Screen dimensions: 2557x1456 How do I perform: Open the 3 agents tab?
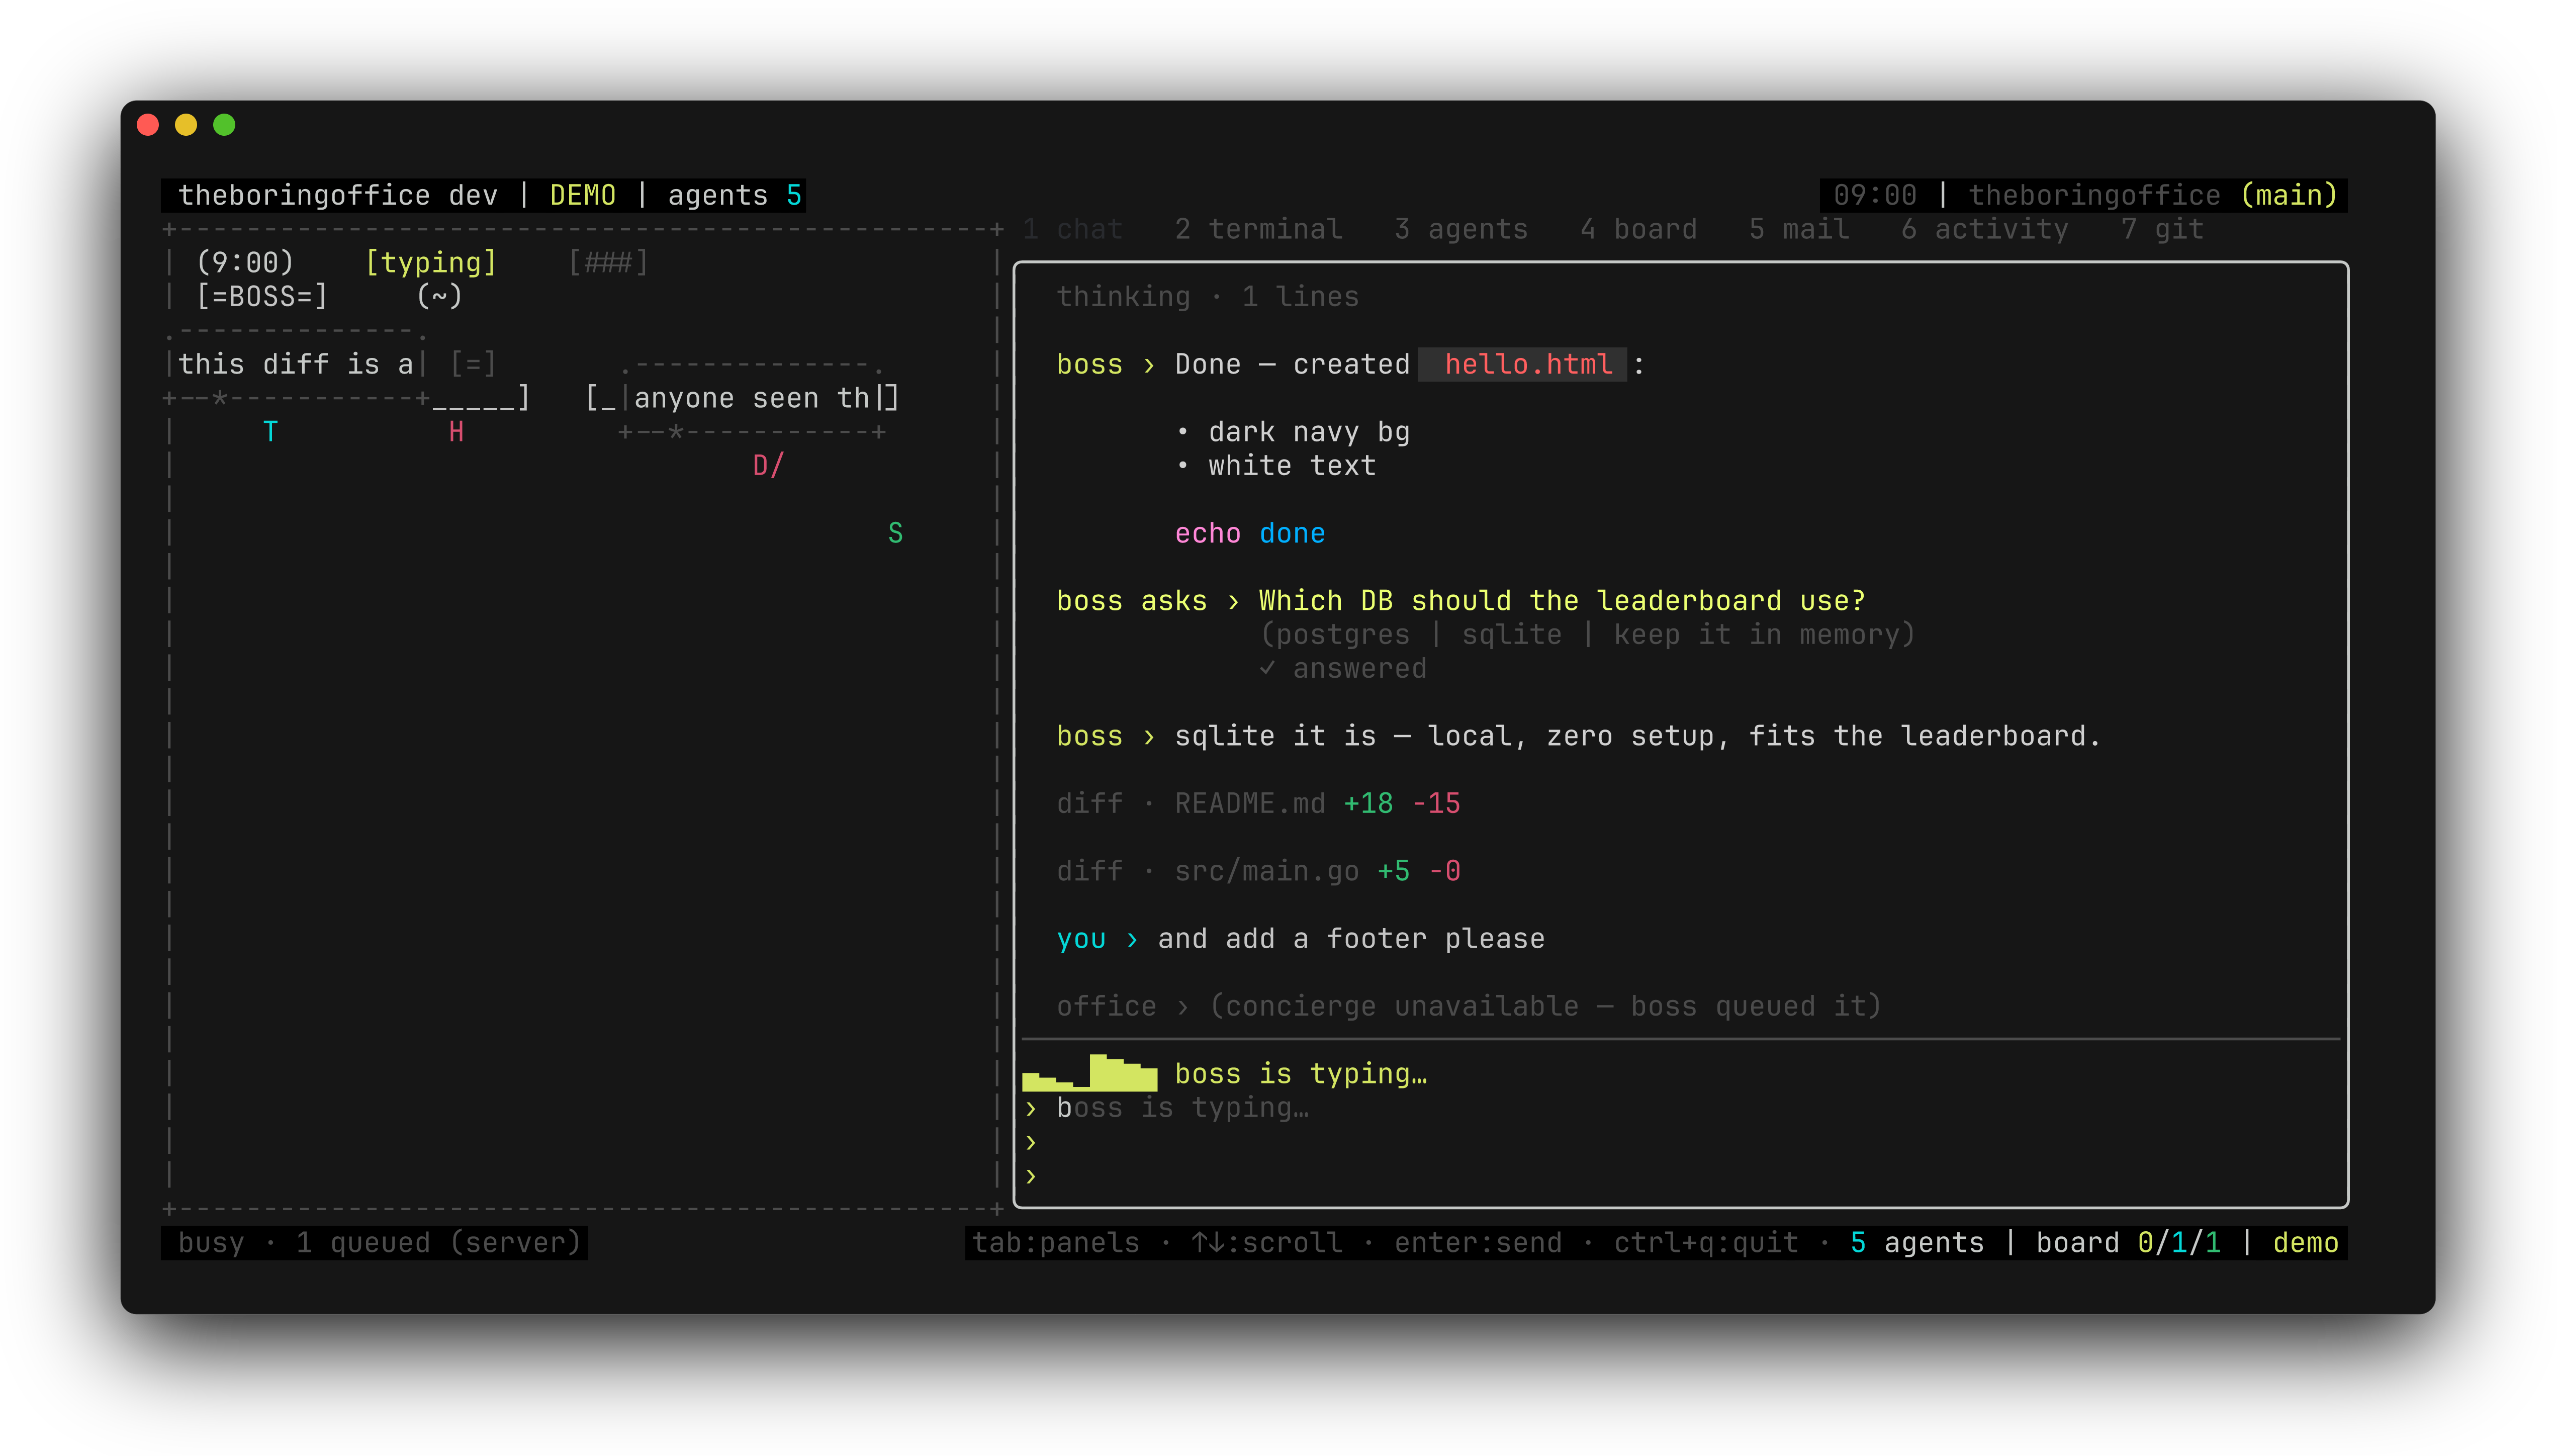[1461, 229]
